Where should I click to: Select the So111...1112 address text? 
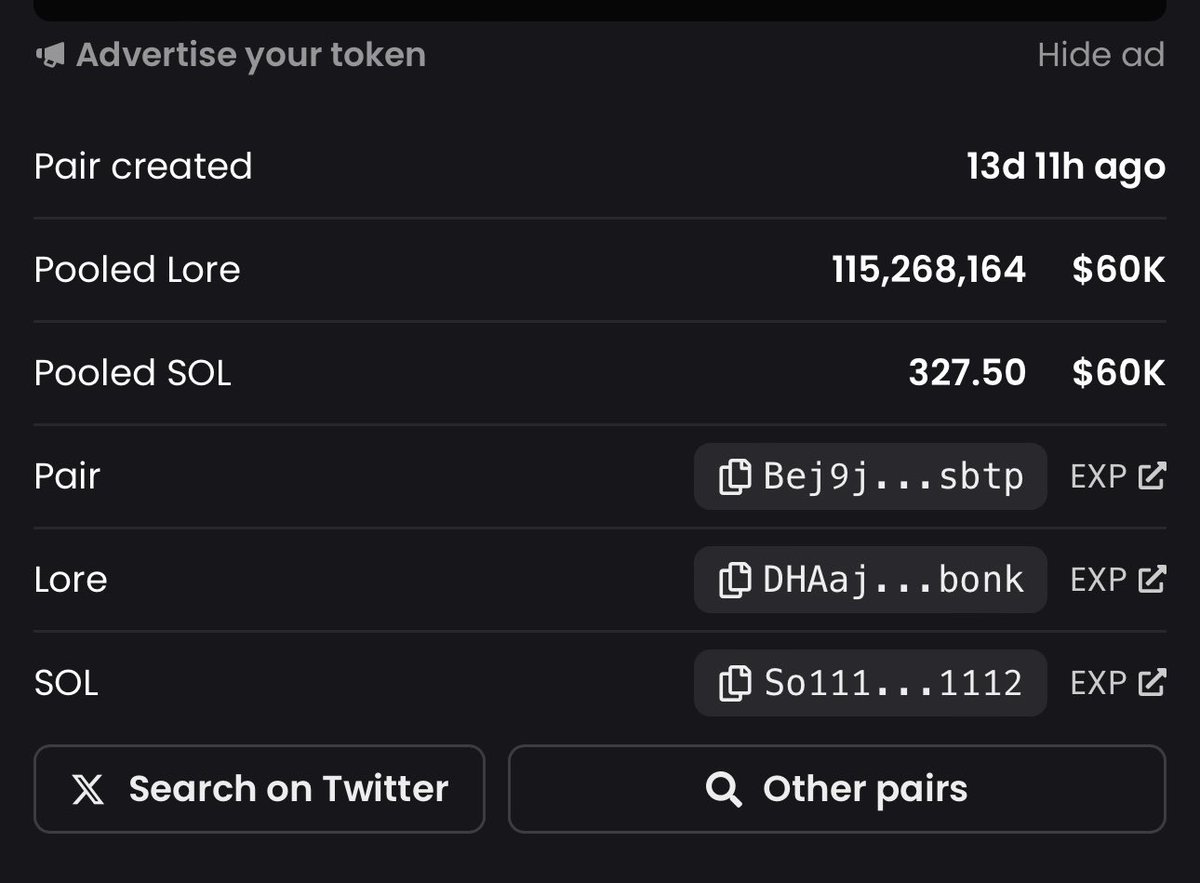pos(893,683)
